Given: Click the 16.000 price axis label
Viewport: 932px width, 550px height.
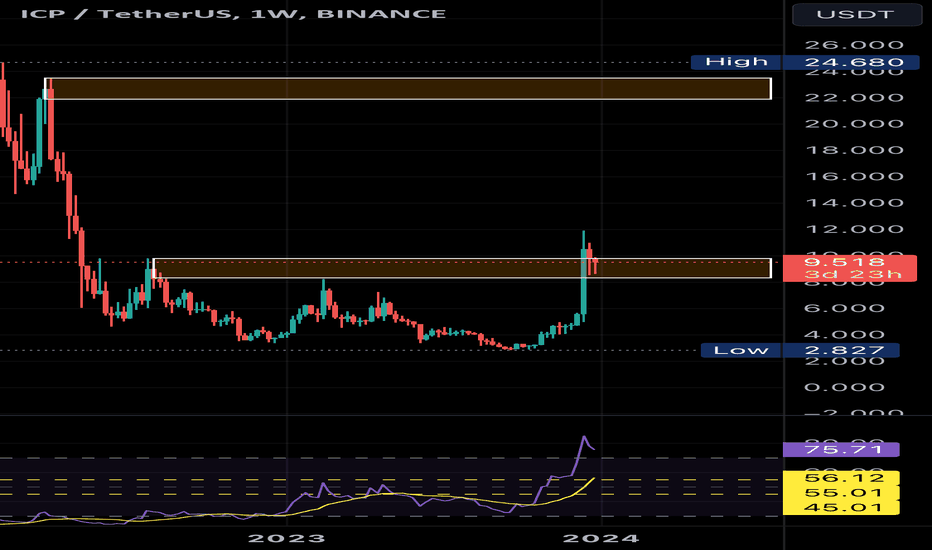Looking at the screenshot, I should 854,177.
